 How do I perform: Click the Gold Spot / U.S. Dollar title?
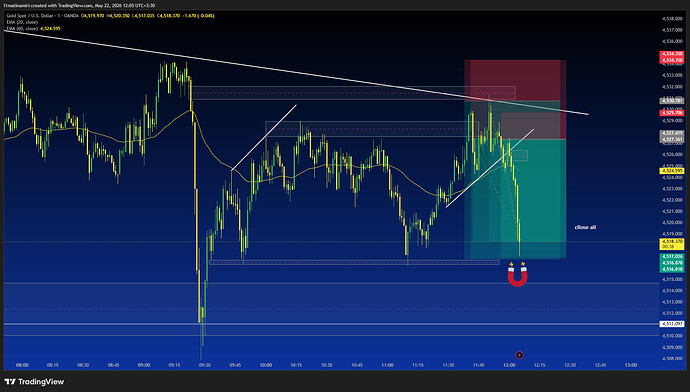click(29, 16)
